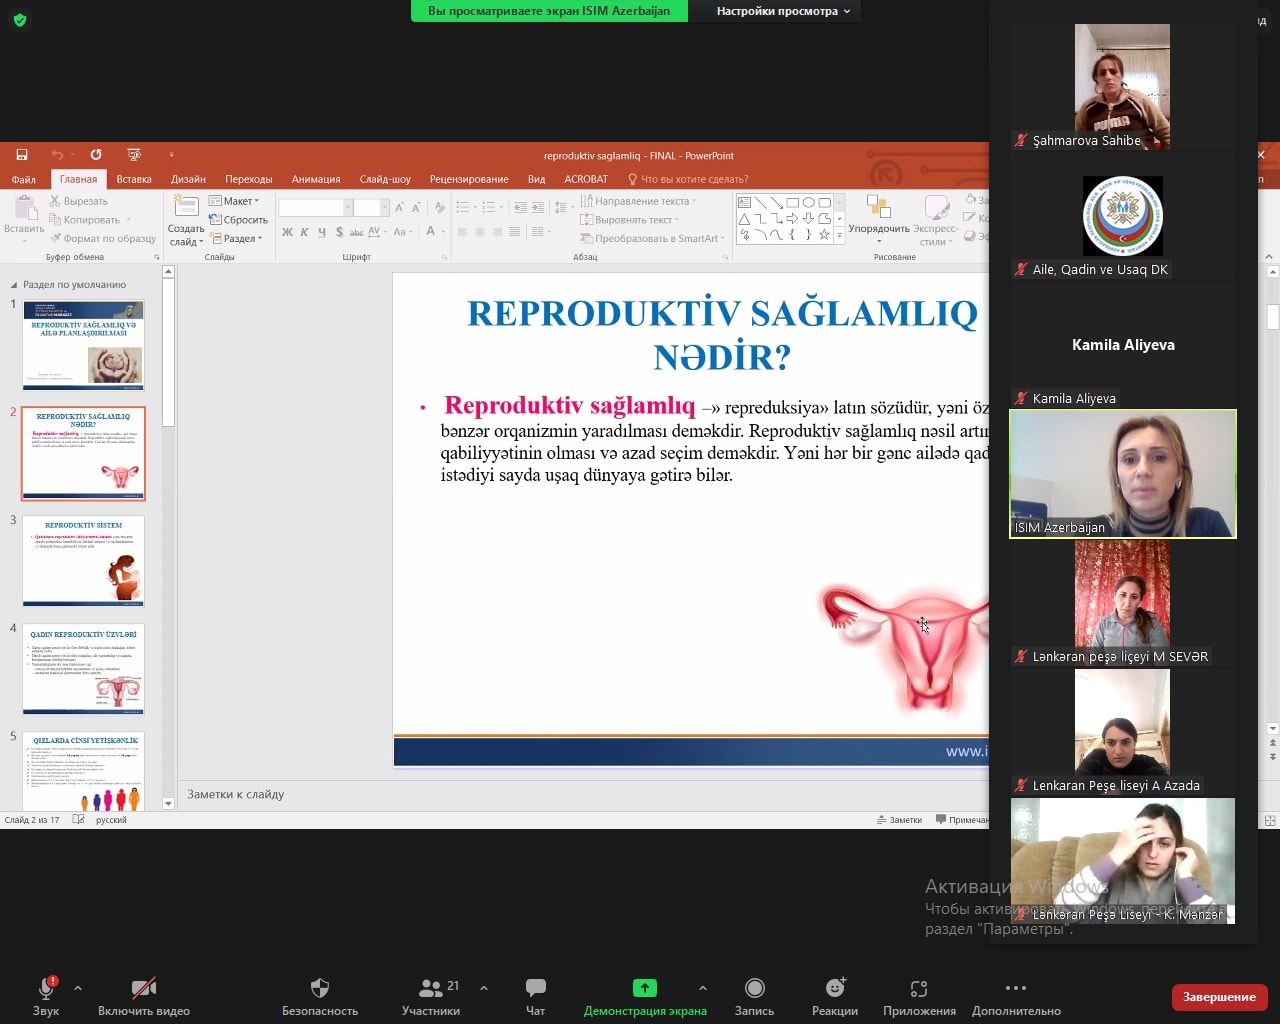The width and height of the screenshot is (1280, 1024).
Task: Toggle underline Ч formatting
Action: click(x=322, y=232)
